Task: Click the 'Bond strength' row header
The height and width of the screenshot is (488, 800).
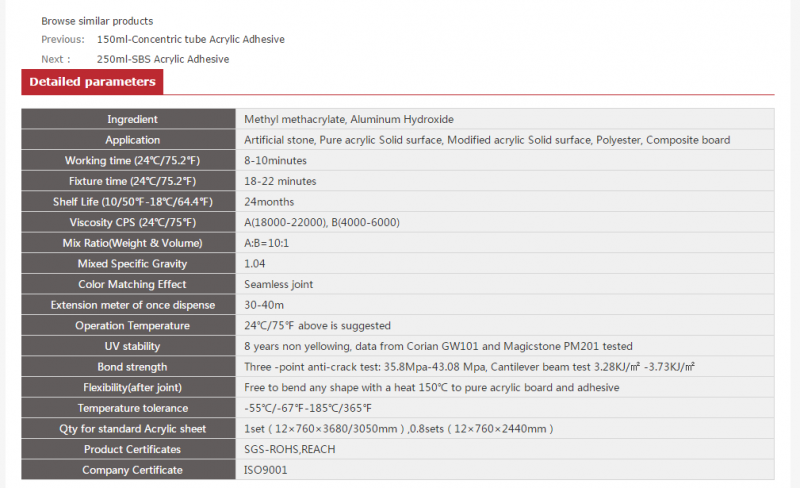Action: [128, 367]
